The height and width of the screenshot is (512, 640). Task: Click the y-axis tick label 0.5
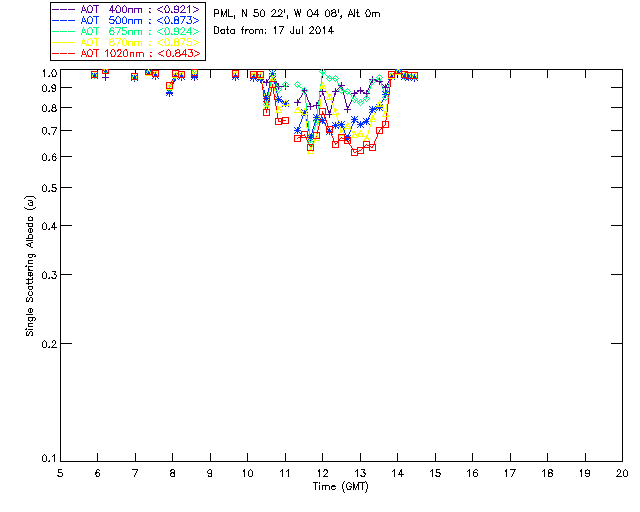pyautogui.click(x=49, y=188)
